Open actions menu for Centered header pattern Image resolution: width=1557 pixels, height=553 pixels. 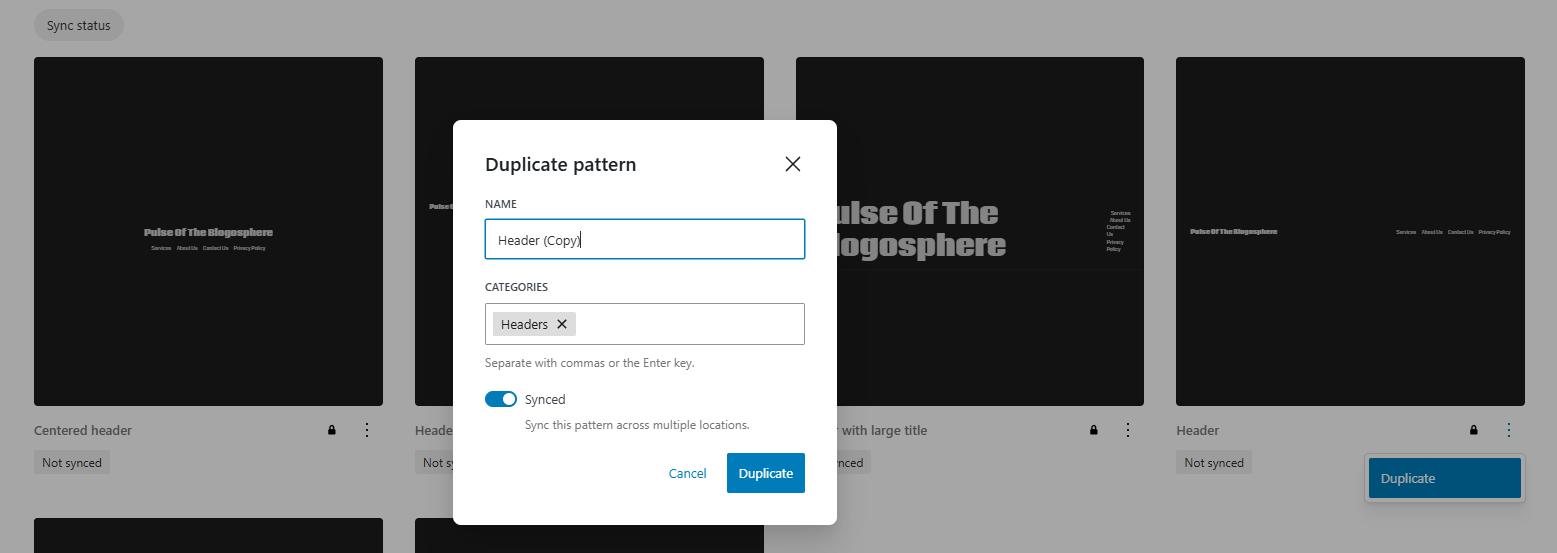pyautogui.click(x=366, y=430)
